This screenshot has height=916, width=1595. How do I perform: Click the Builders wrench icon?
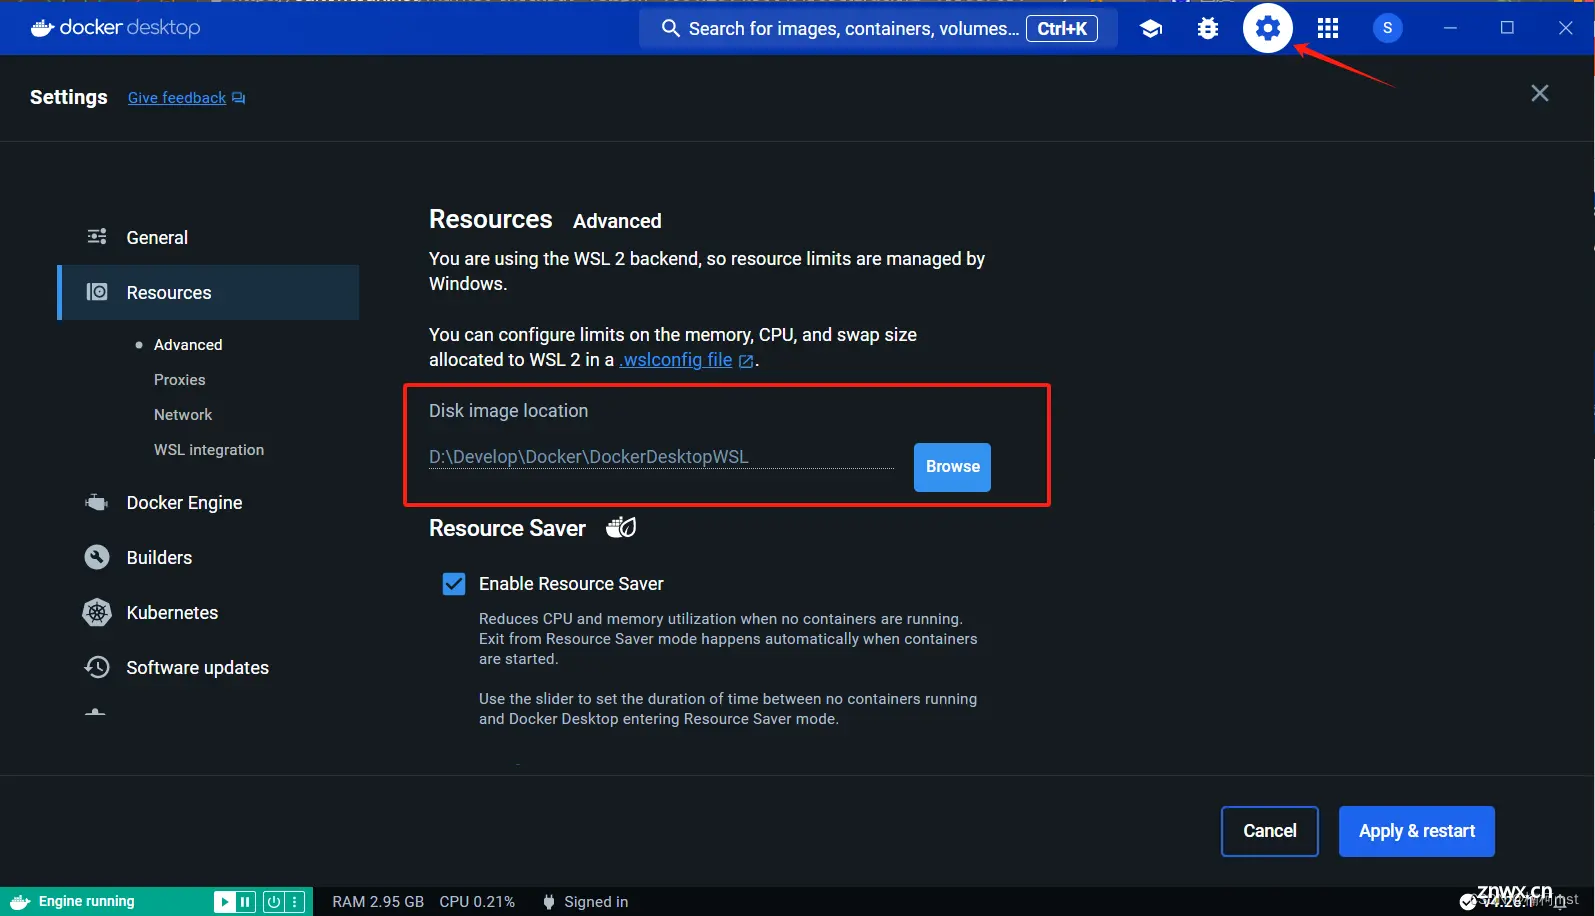coord(97,557)
